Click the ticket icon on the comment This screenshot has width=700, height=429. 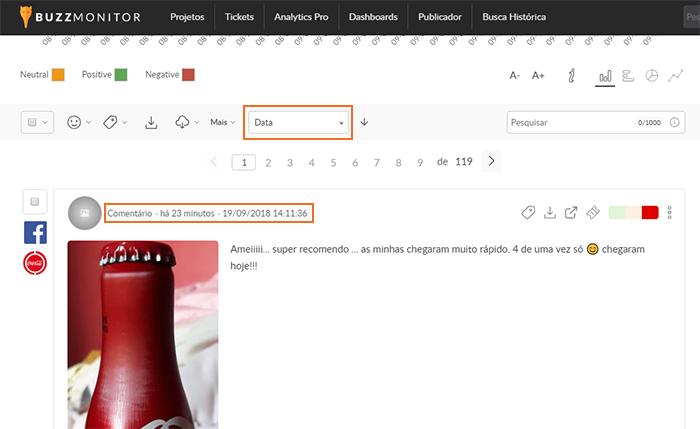(x=592, y=212)
